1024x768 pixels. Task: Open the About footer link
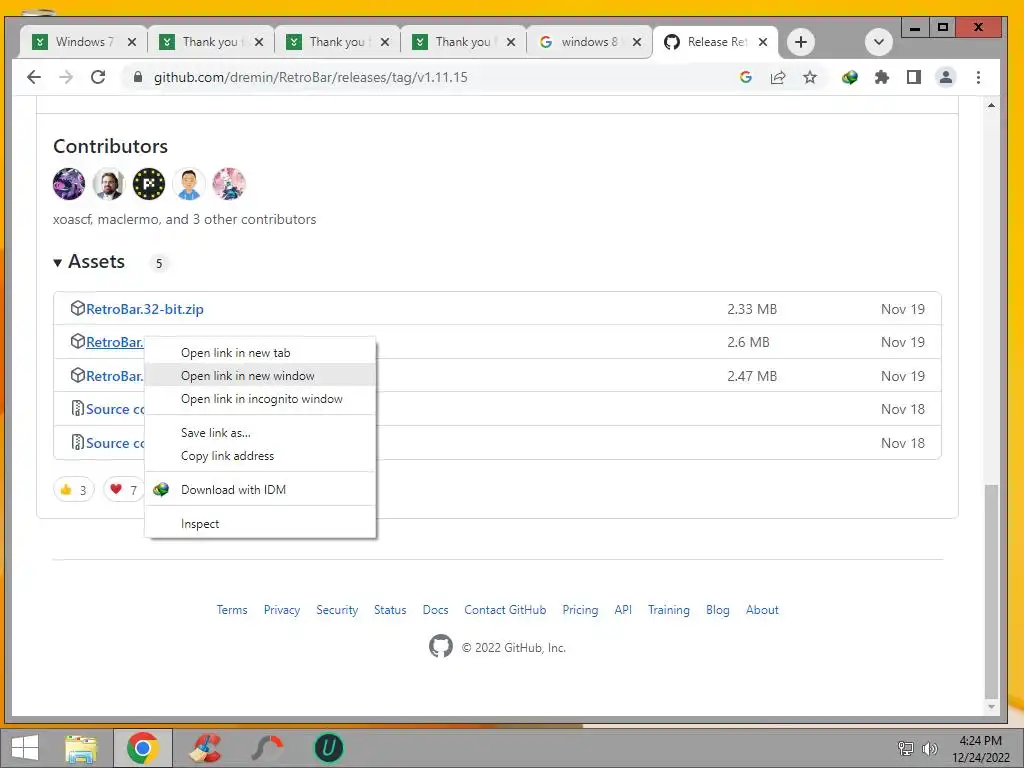point(762,610)
